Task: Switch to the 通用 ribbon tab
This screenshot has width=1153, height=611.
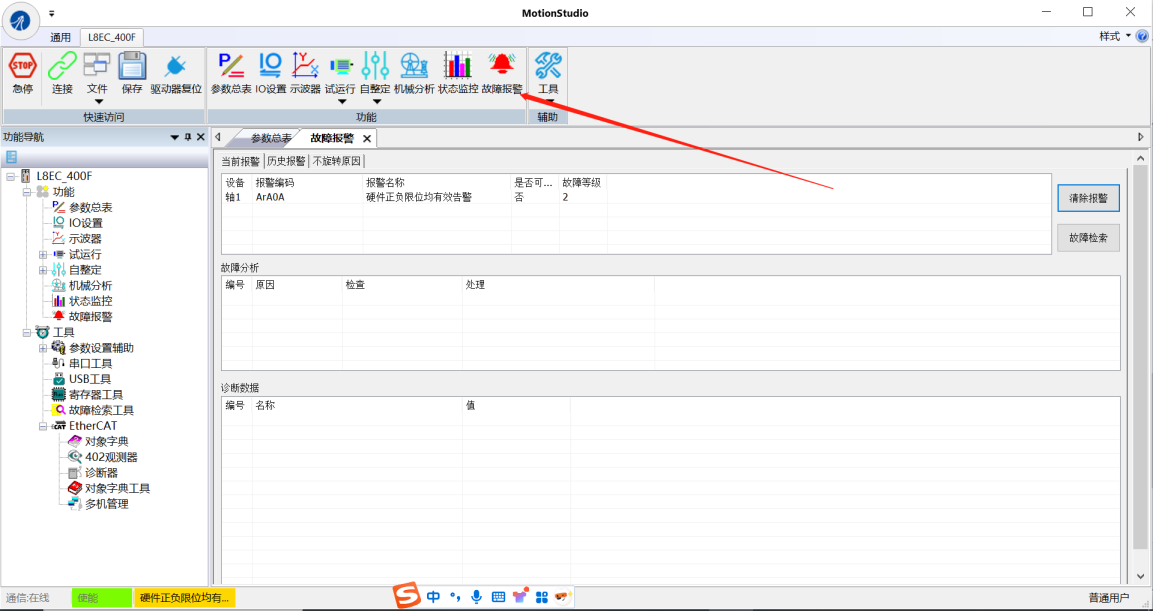Action: click(x=60, y=37)
